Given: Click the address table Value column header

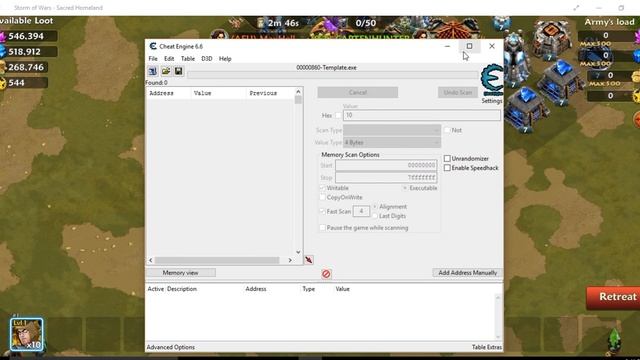Looking at the screenshot, I should pos(342,289).
